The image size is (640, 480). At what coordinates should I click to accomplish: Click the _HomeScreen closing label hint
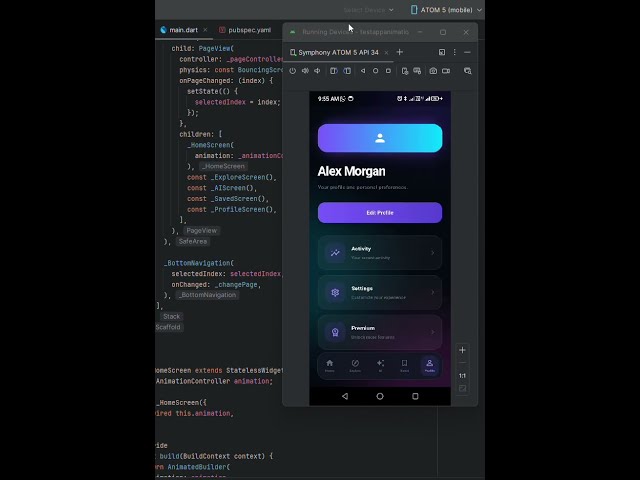pyautogui.click(x=223, y=166)
